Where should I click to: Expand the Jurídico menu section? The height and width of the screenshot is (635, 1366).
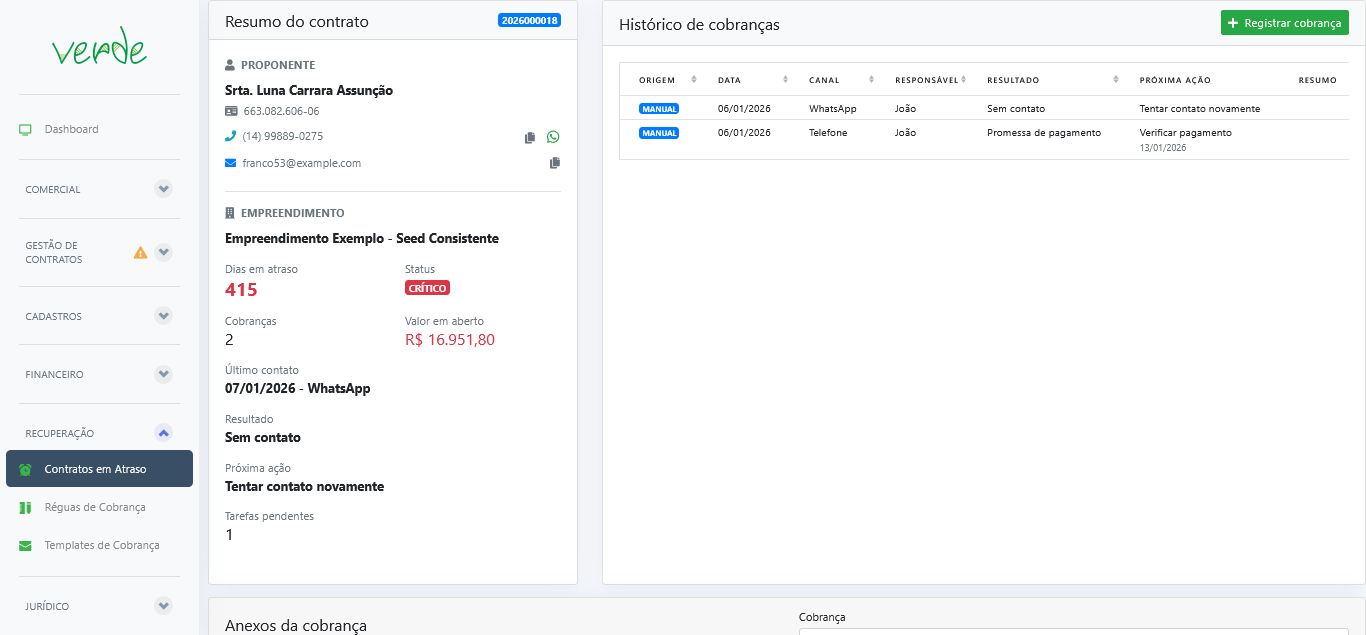pos(164,606)
